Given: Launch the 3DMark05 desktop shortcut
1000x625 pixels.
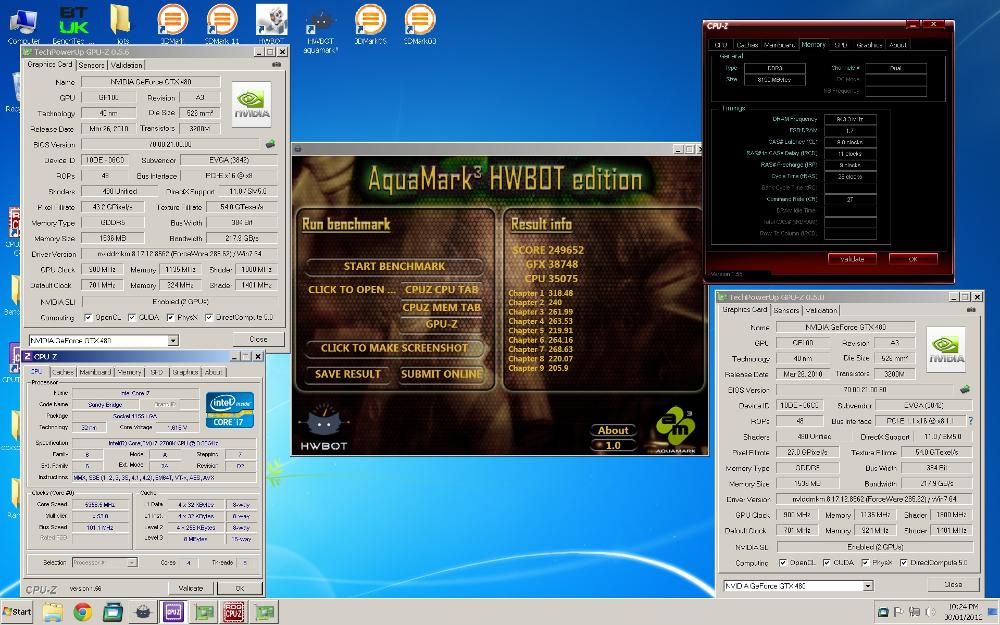Looking at the screenshot, I should [370, 24].
